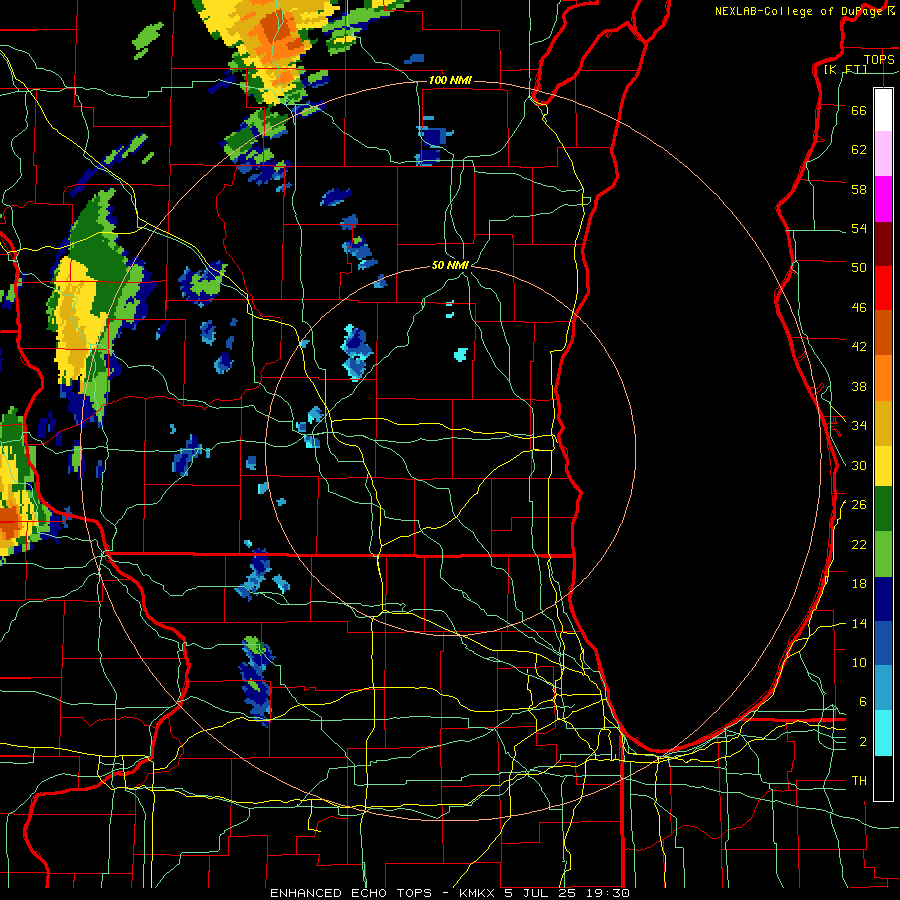Select the dark red maroon legend swatch
This screenshot has width=900, height=900.
(883, 244)
